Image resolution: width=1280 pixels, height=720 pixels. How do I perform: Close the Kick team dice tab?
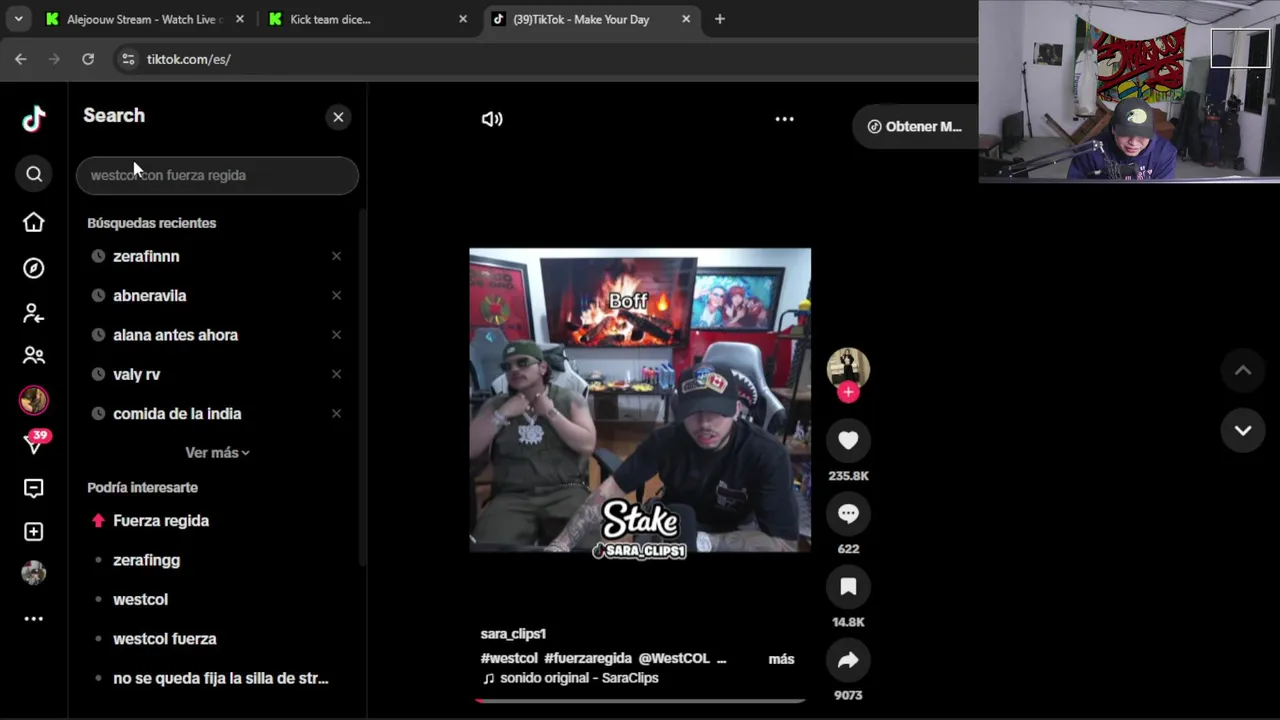463,19
